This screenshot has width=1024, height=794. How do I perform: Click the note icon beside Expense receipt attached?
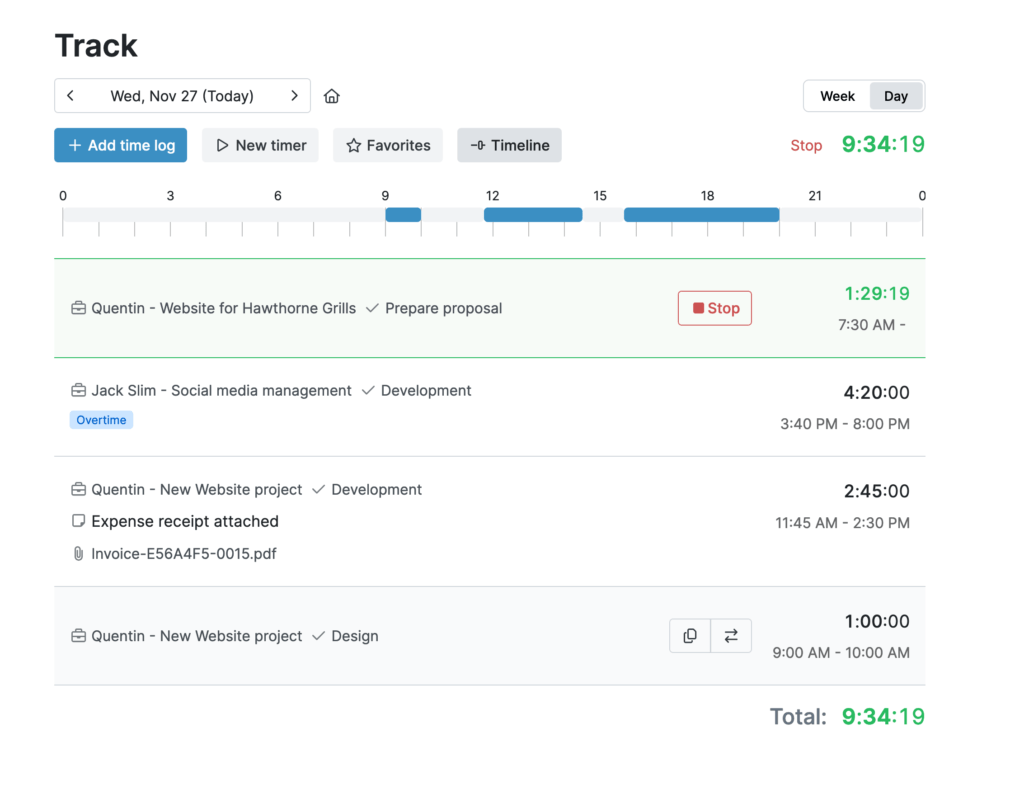[78, 521]
